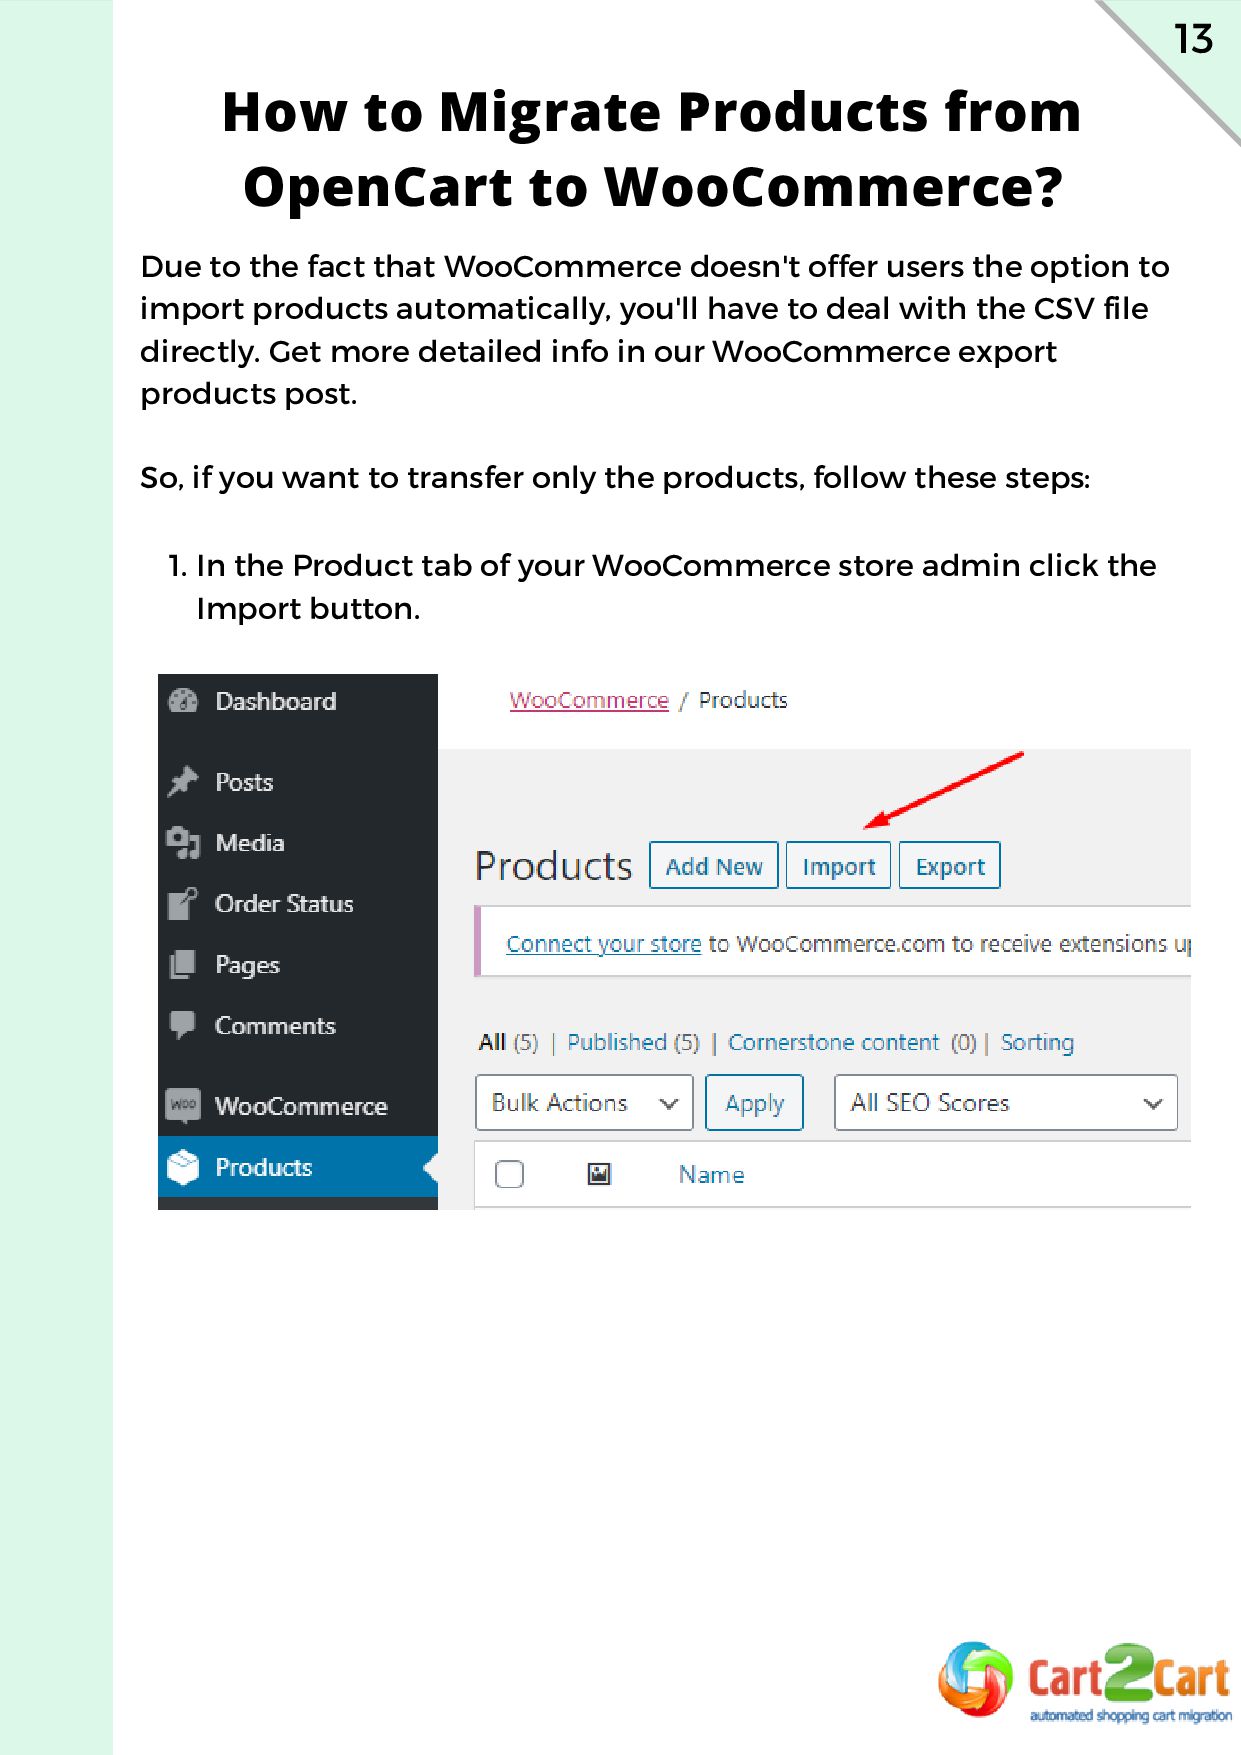Expand the All SEO Scores dropdown
The width and height of the screenshot is (1241, 1755).
(x=1006, y=1103)
